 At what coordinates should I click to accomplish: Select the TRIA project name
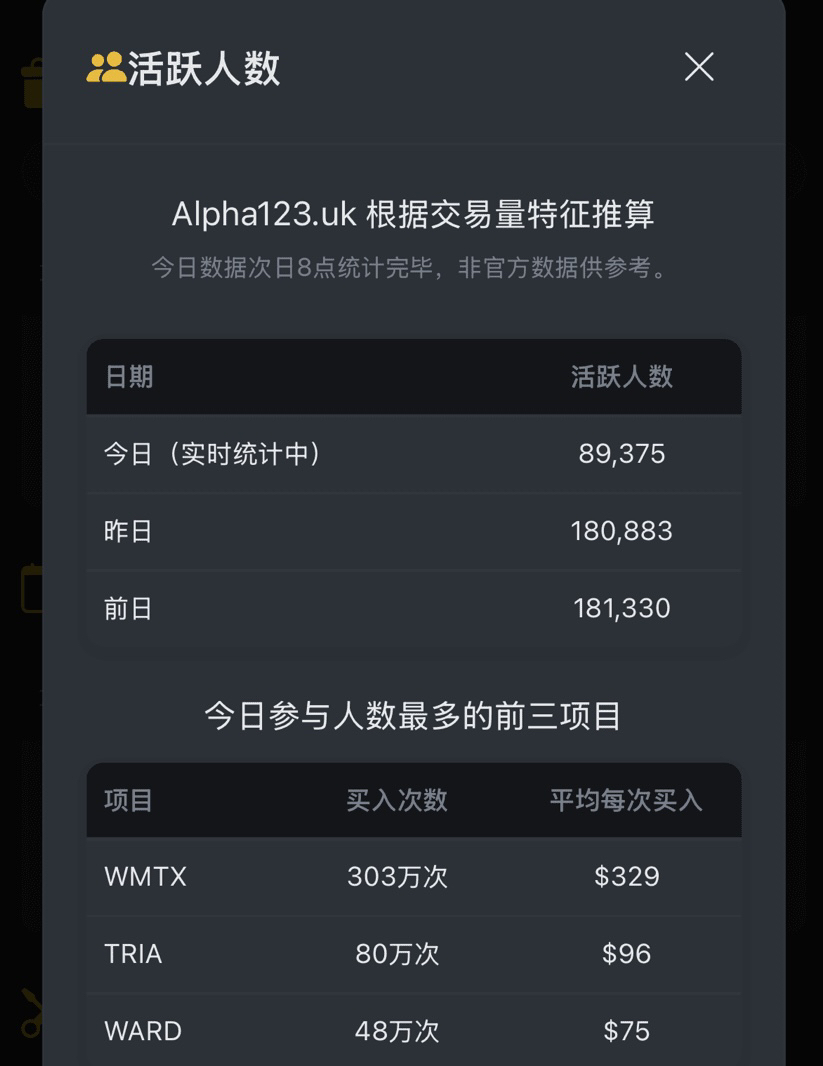[133, 954]
